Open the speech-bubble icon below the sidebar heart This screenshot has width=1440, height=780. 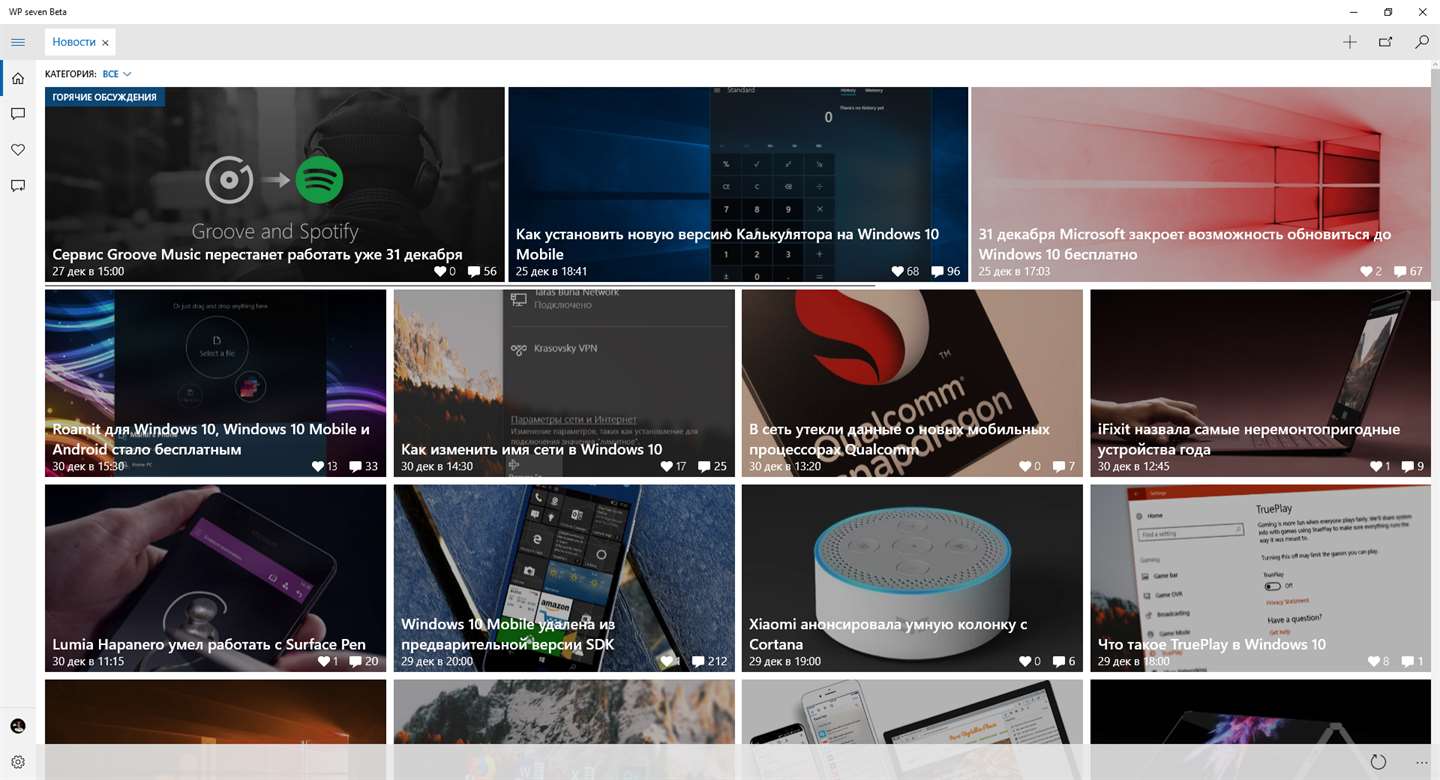(x=17, y=186)
